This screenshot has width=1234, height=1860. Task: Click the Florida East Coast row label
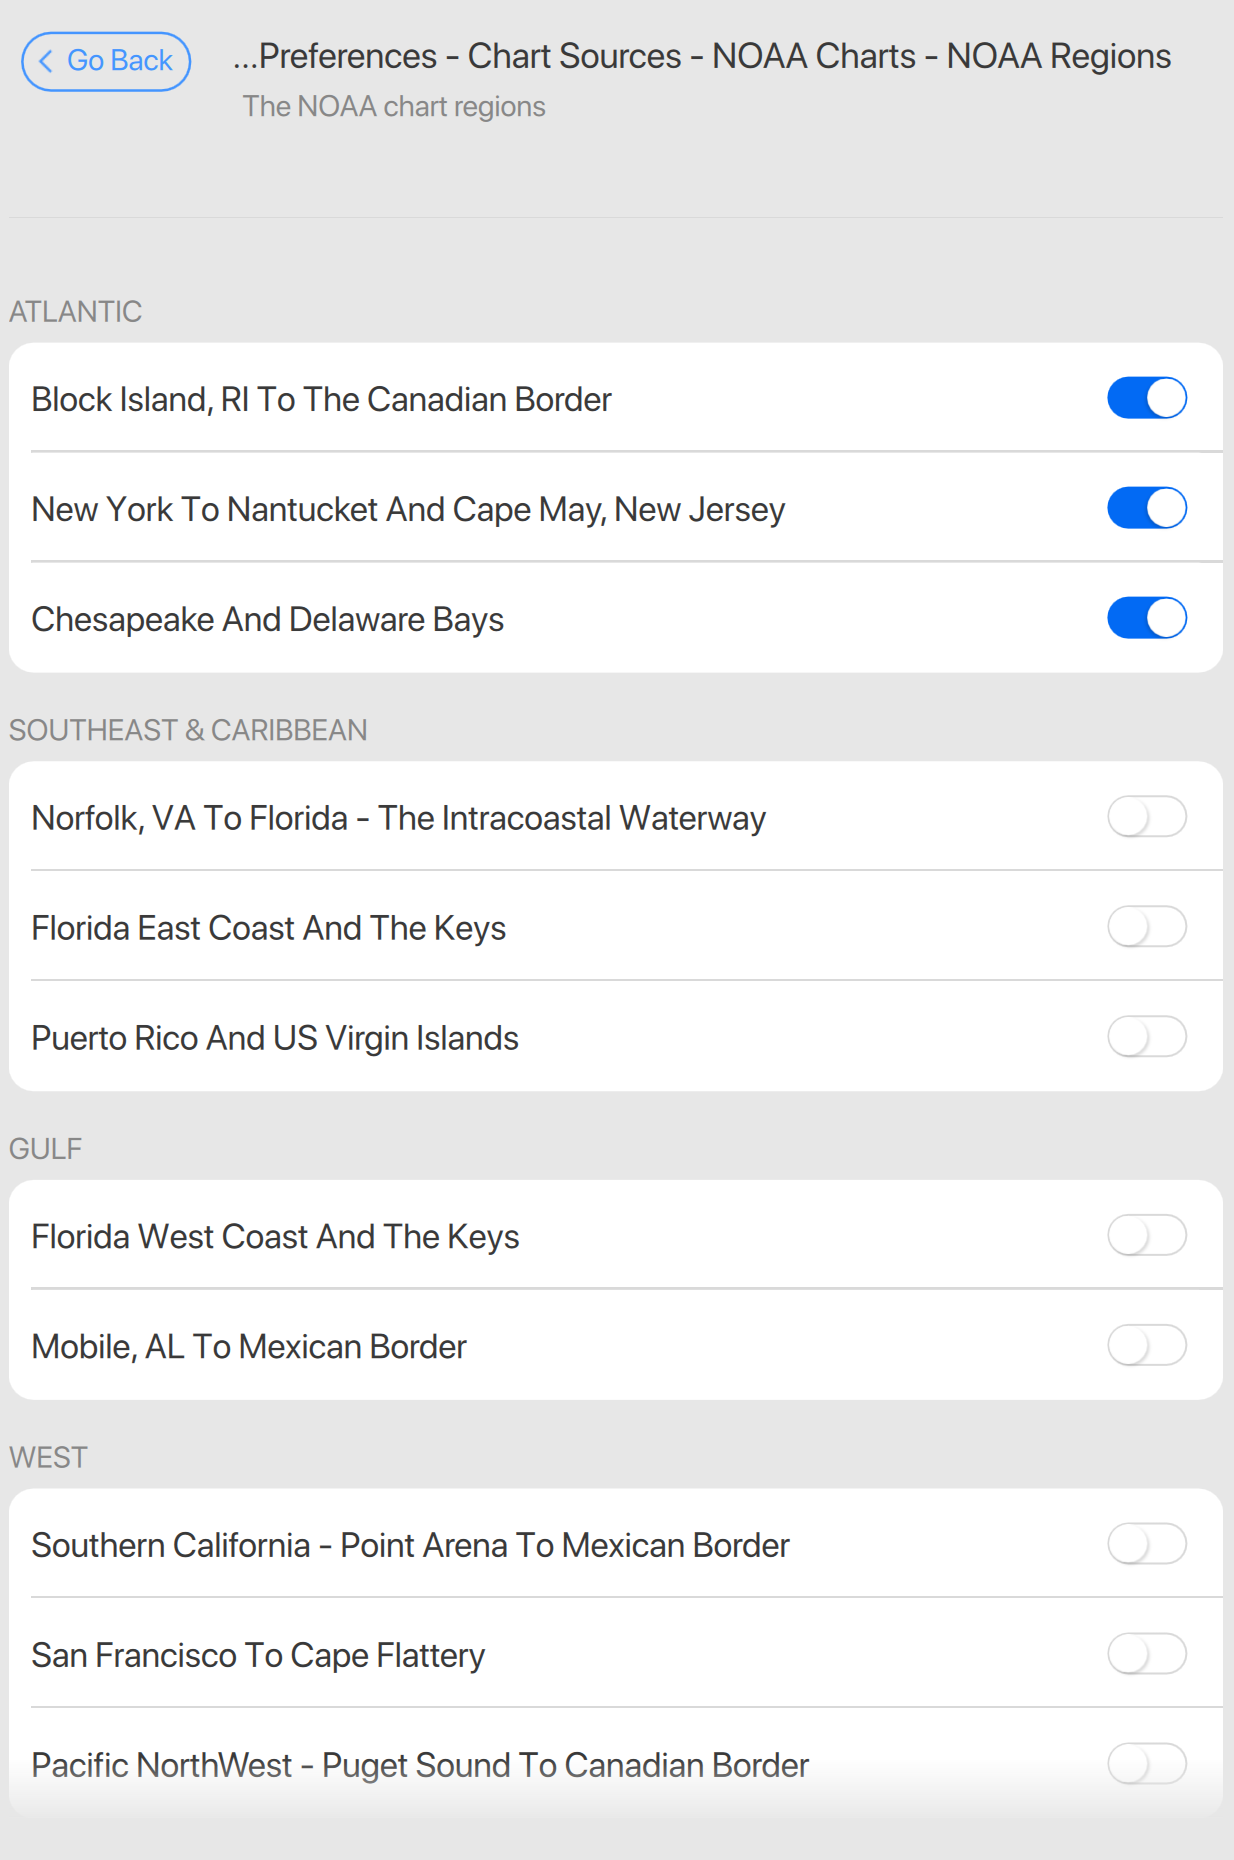(268, 928)
